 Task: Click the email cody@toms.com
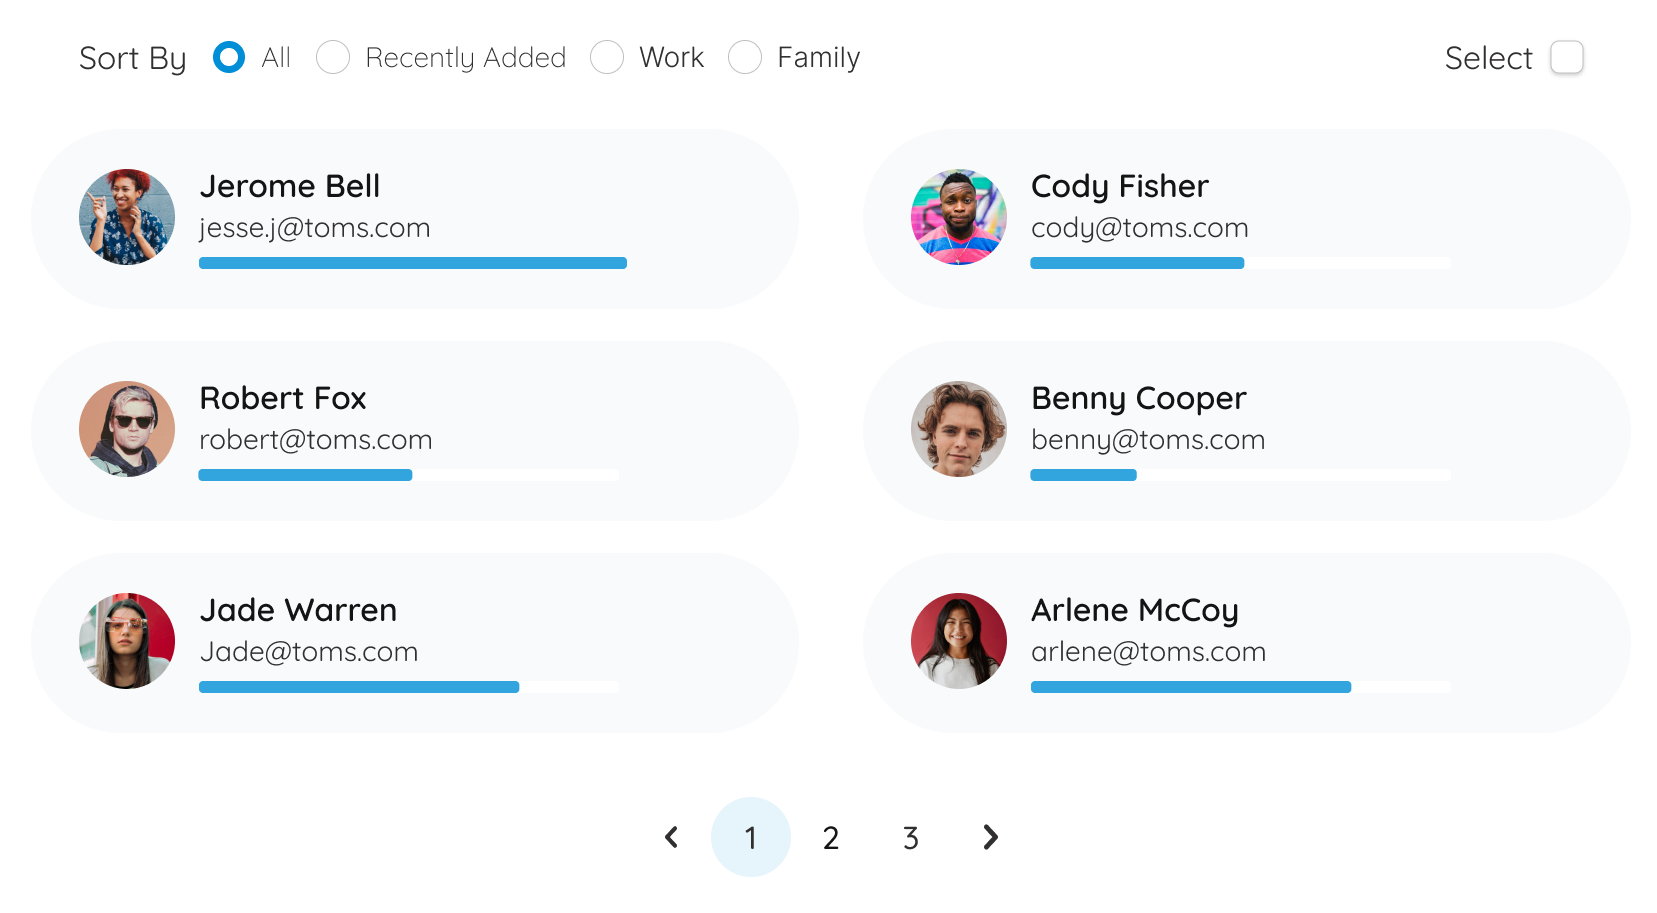tap(1139, 228)
